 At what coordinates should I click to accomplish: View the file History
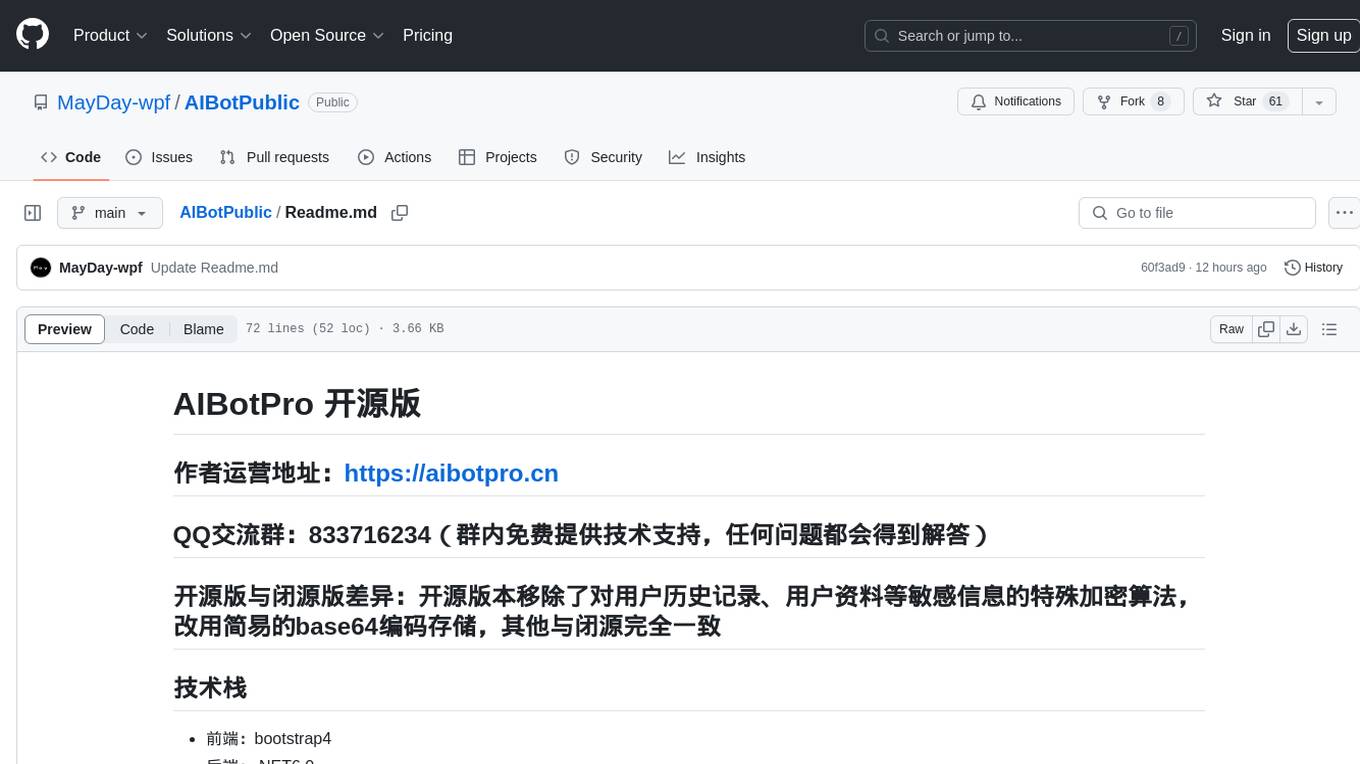(1313, 267)
